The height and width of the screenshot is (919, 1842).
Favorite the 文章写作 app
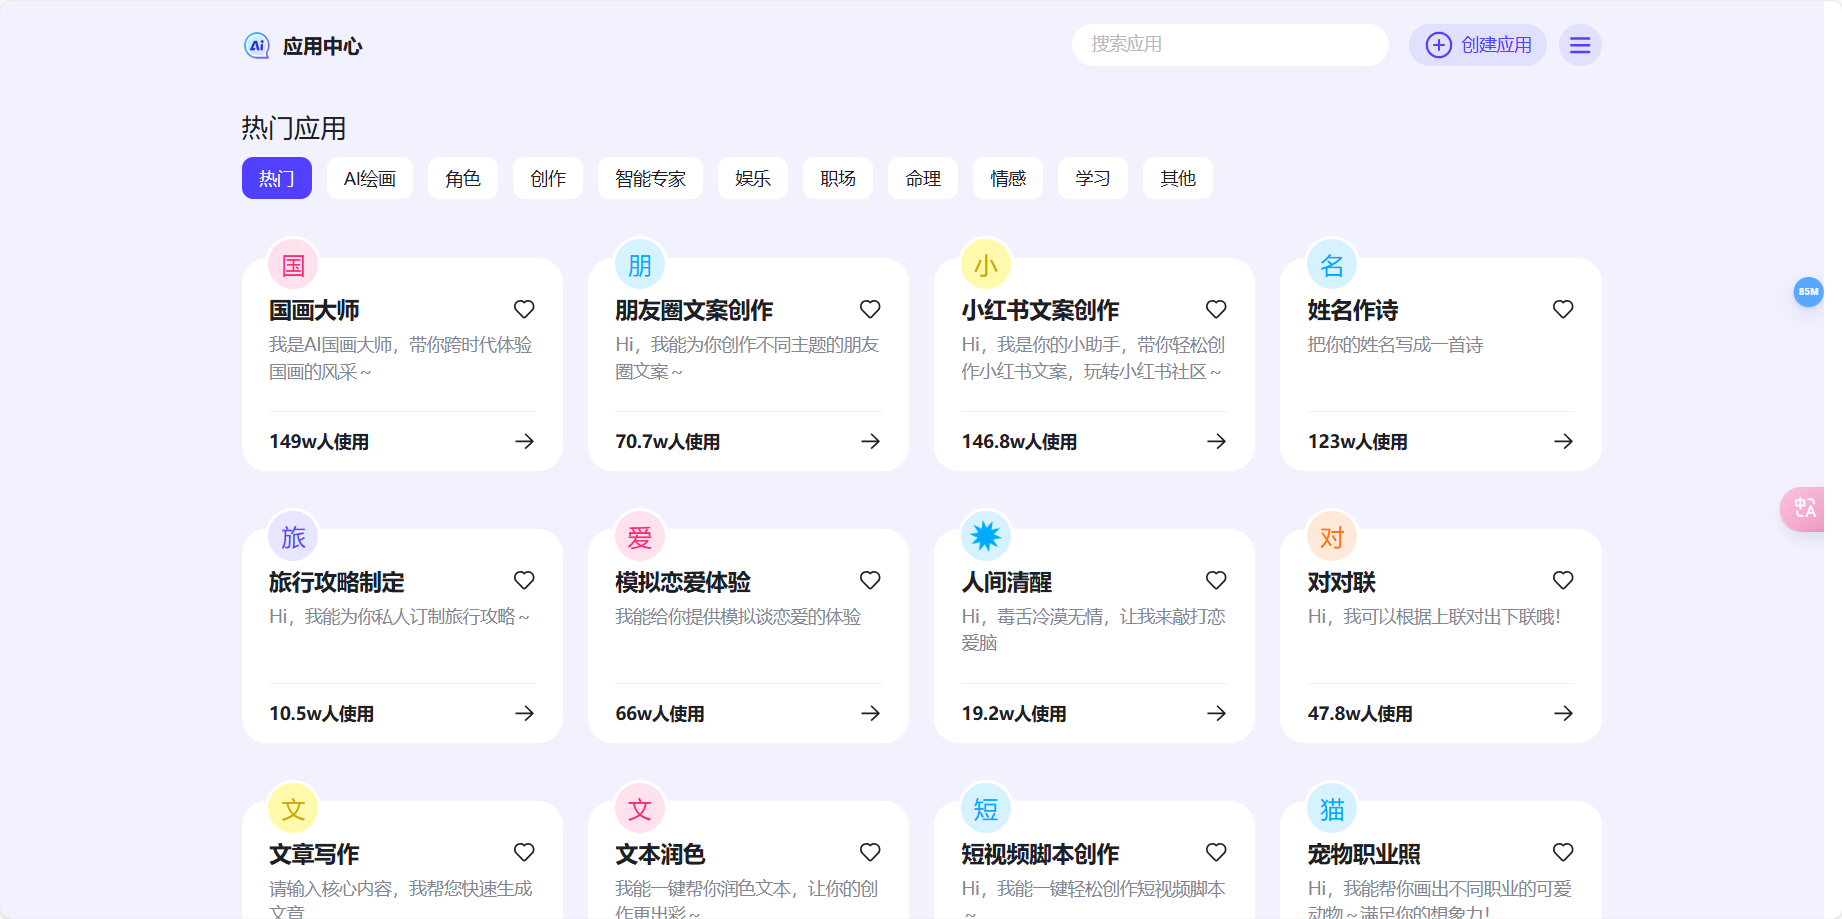pyautogui.click(x=524, y=852)
